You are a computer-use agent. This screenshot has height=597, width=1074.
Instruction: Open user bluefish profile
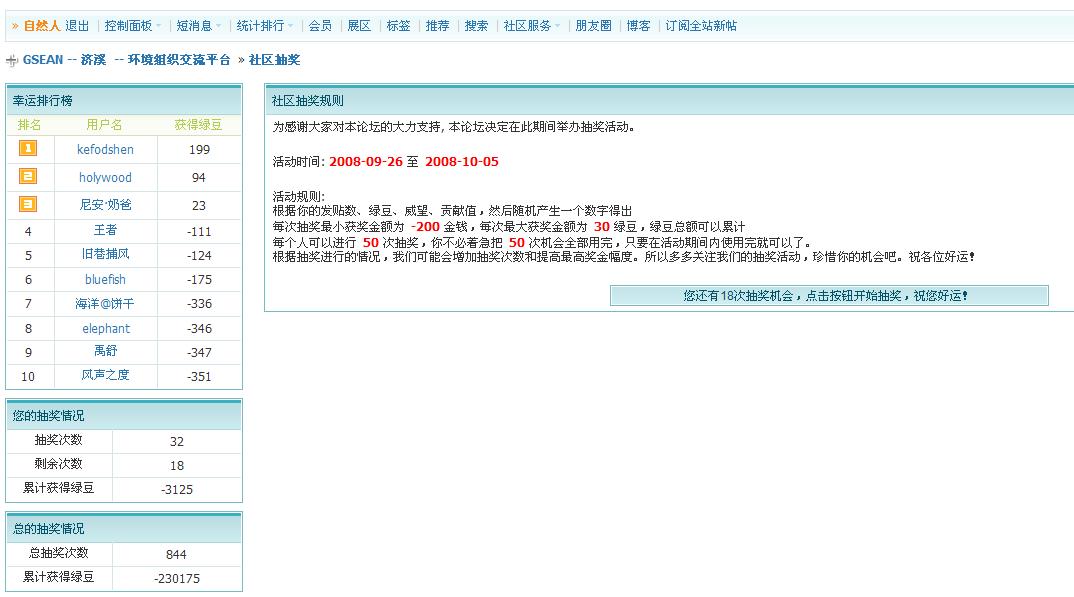105,279
